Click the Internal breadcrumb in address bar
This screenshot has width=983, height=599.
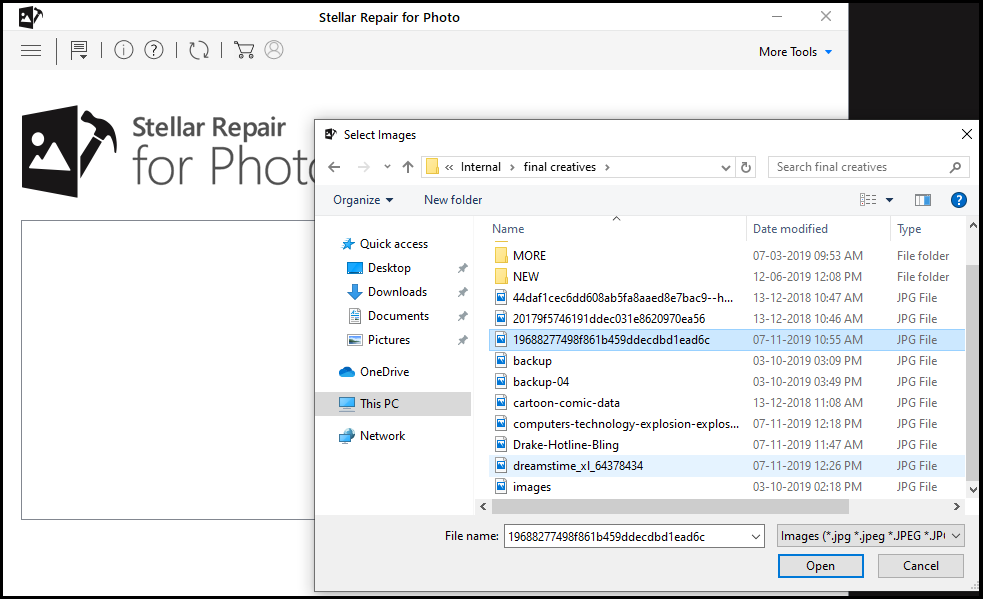coord(480,167)
